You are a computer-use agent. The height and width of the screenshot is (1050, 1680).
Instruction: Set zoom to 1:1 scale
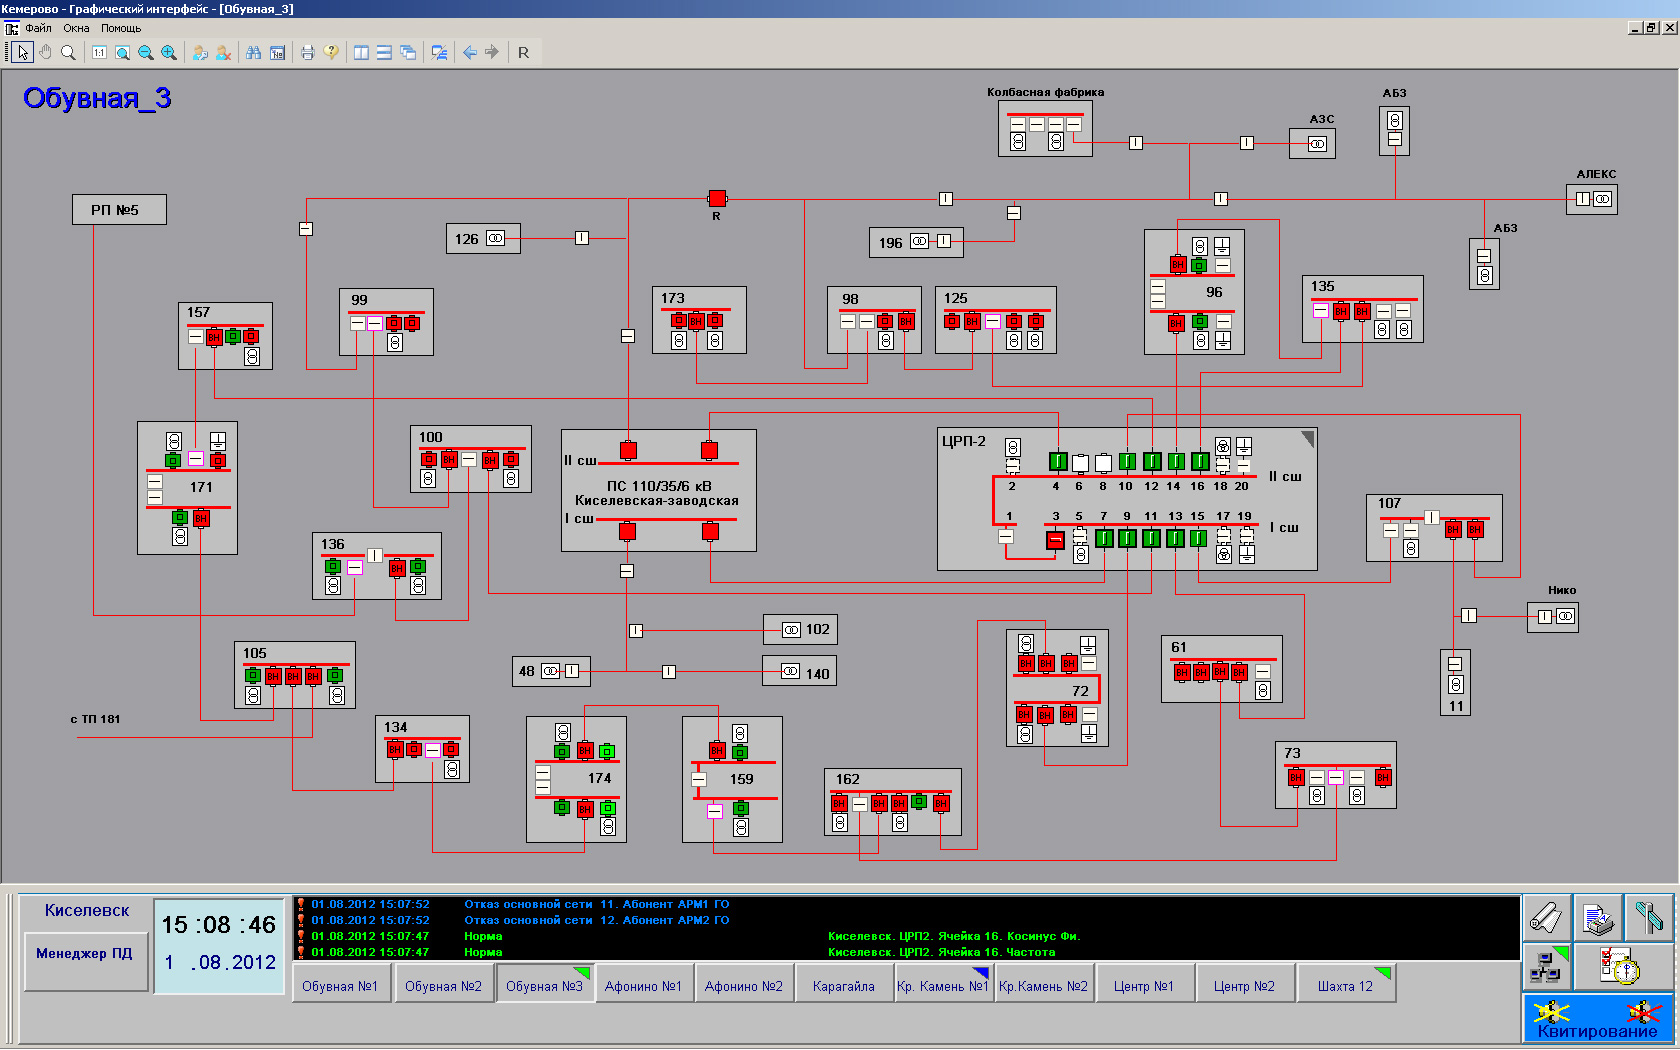pyautogui.click(x=99, y=52)
